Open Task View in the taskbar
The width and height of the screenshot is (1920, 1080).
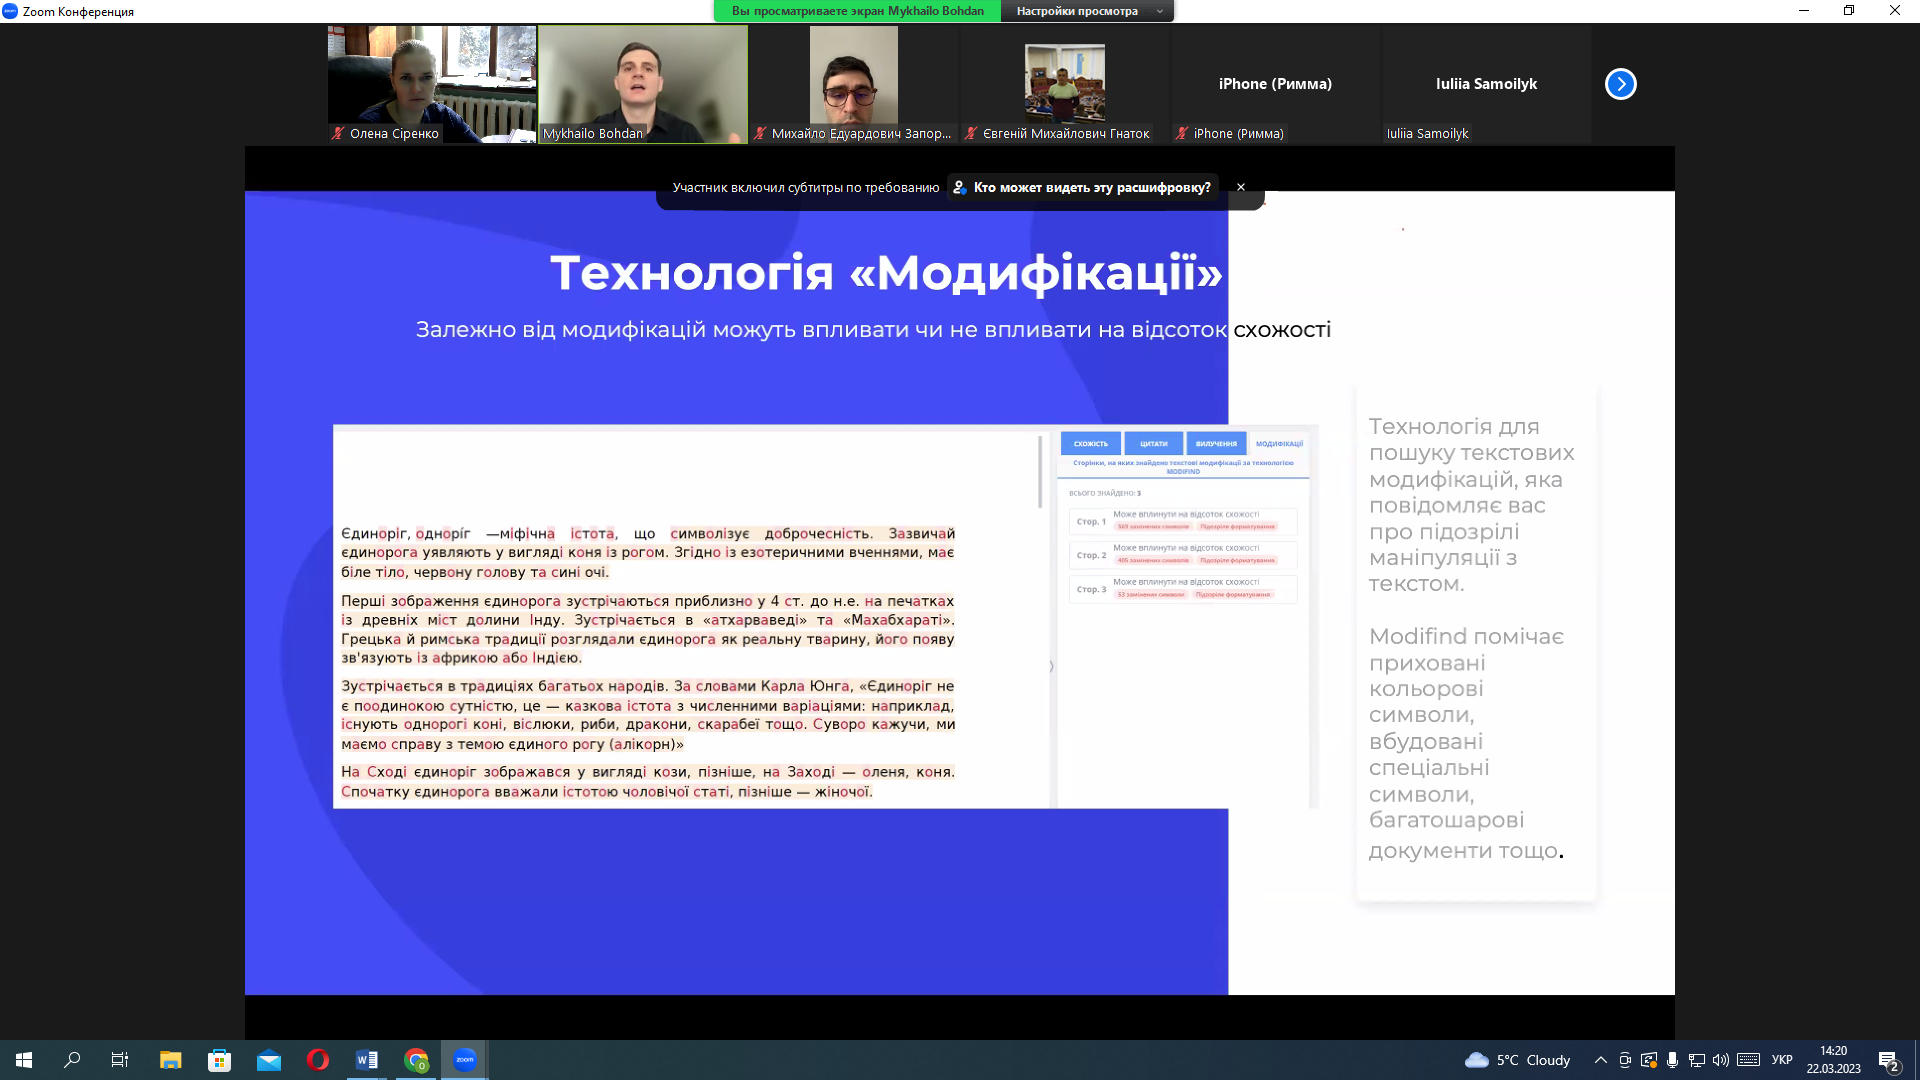120,1060
